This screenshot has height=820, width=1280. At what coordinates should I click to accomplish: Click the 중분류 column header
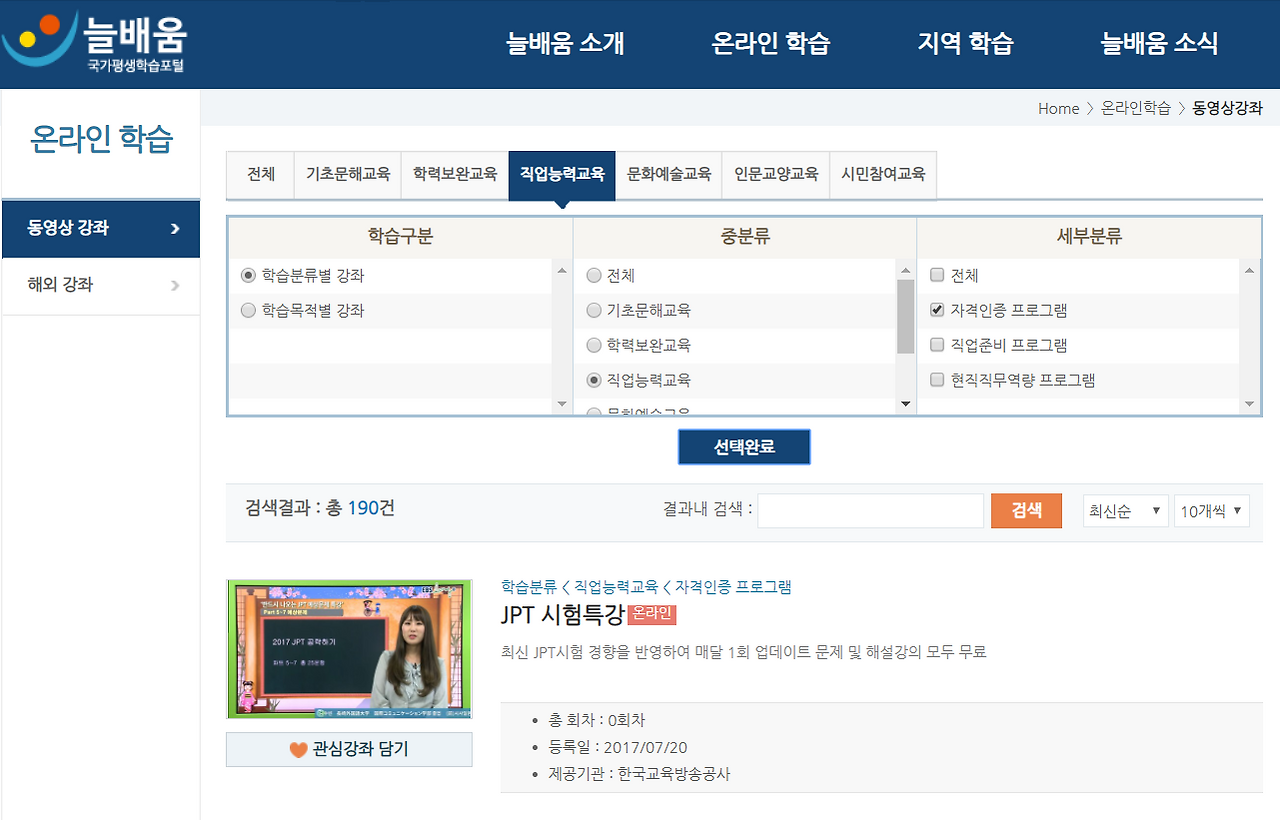point(745,237)
